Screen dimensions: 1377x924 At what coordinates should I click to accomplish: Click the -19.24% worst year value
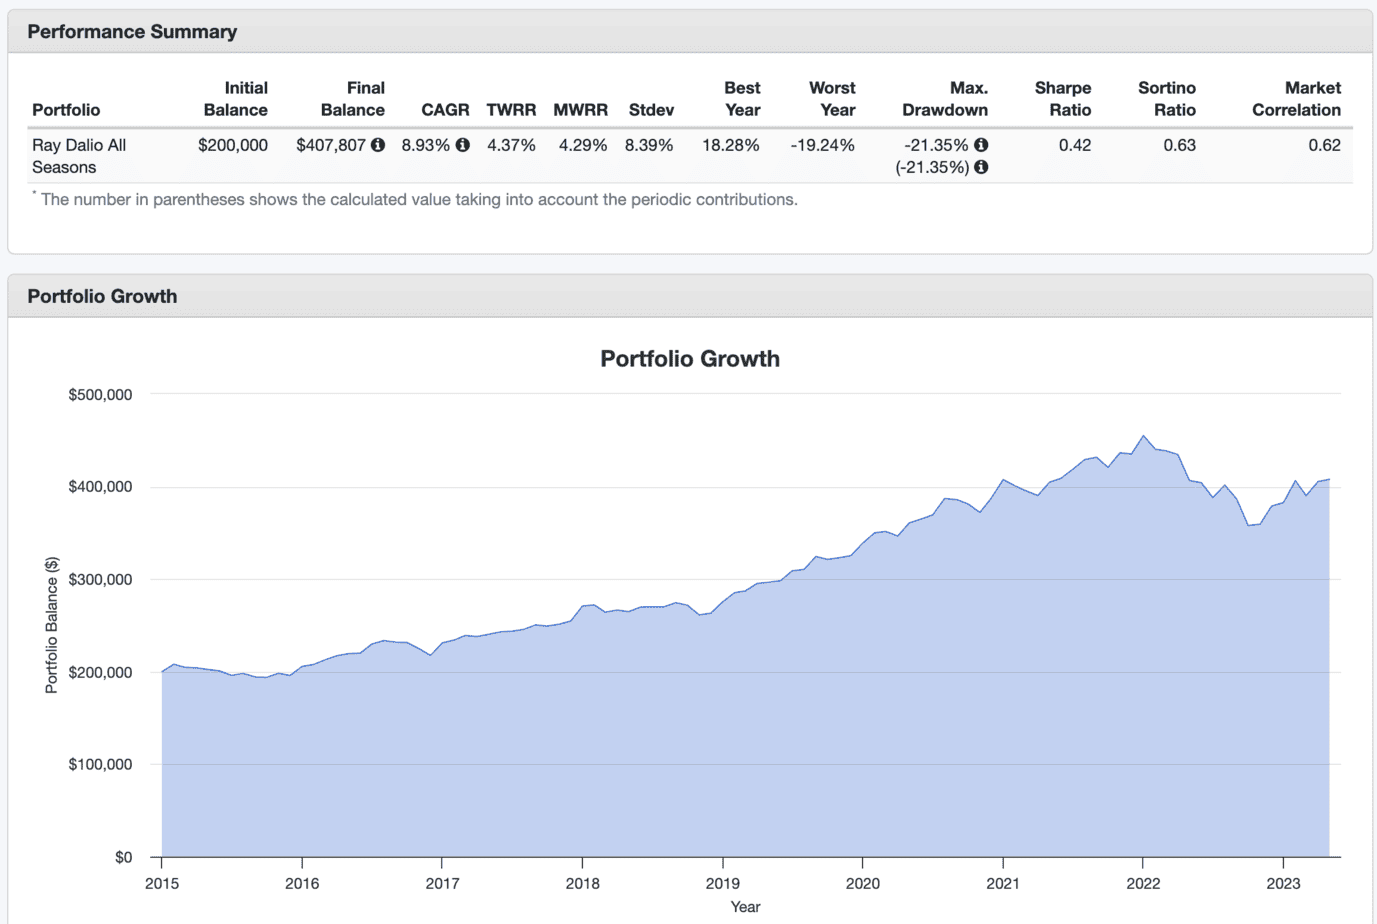coord(823,145)
